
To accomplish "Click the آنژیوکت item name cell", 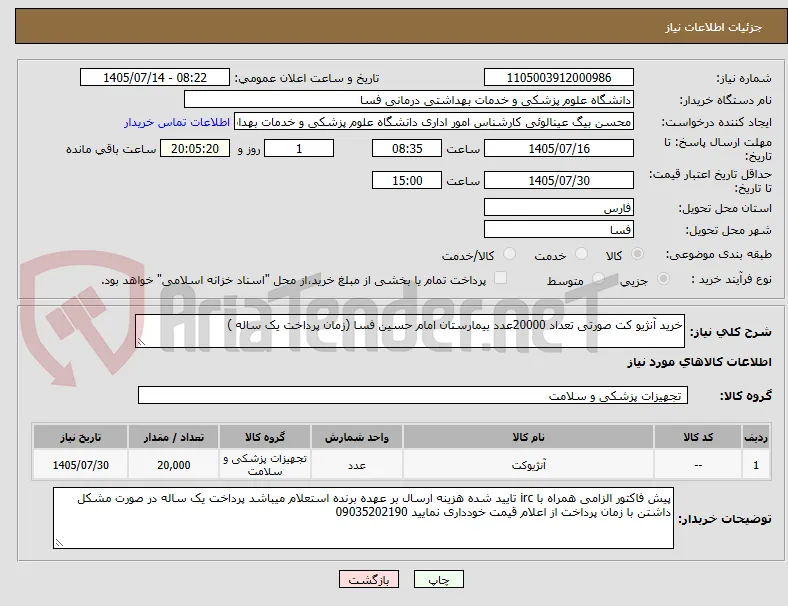I will [x=528, y=465].
